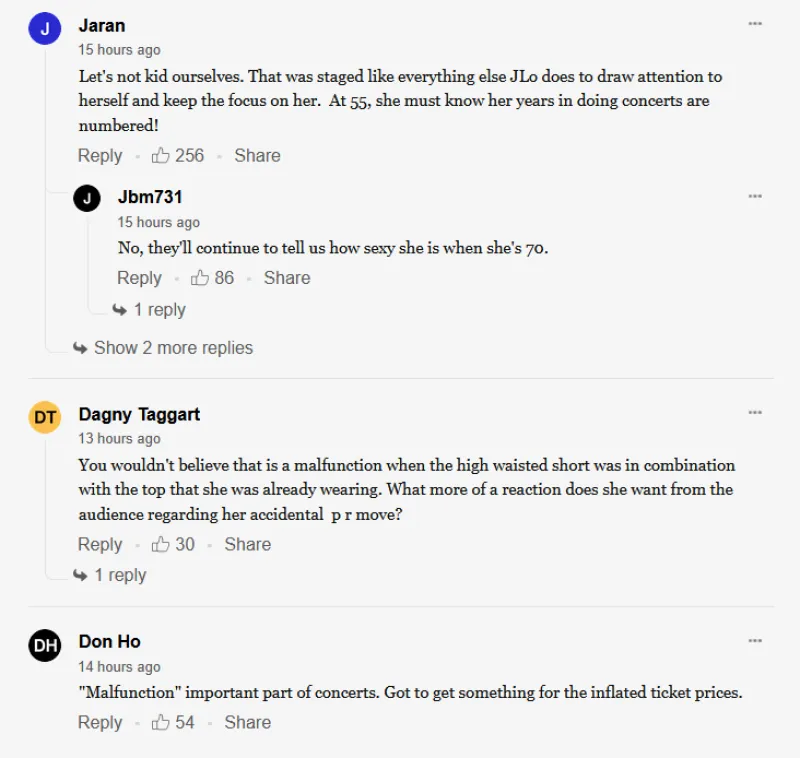Click Jaran's blue avatar circle
Viewport: 800px width, 758px height.
(x=45, y=29)
